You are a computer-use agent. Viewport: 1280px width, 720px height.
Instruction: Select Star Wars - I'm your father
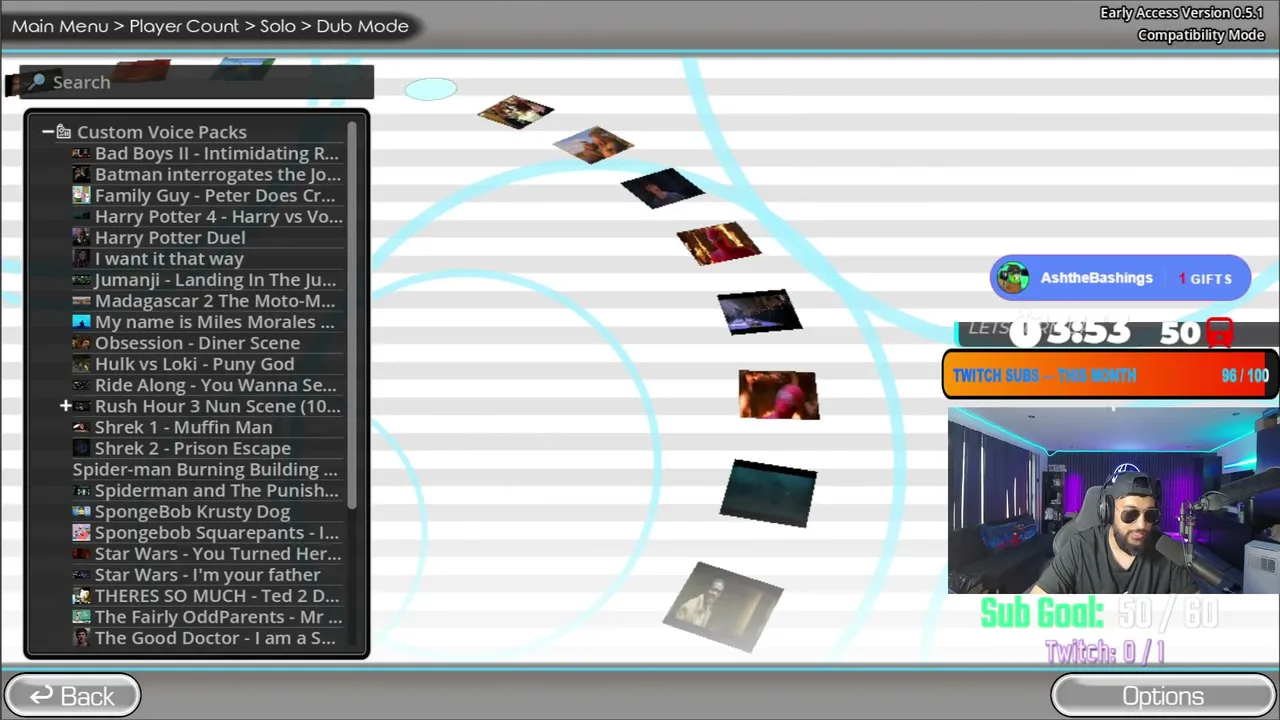[x=208, y=575]
